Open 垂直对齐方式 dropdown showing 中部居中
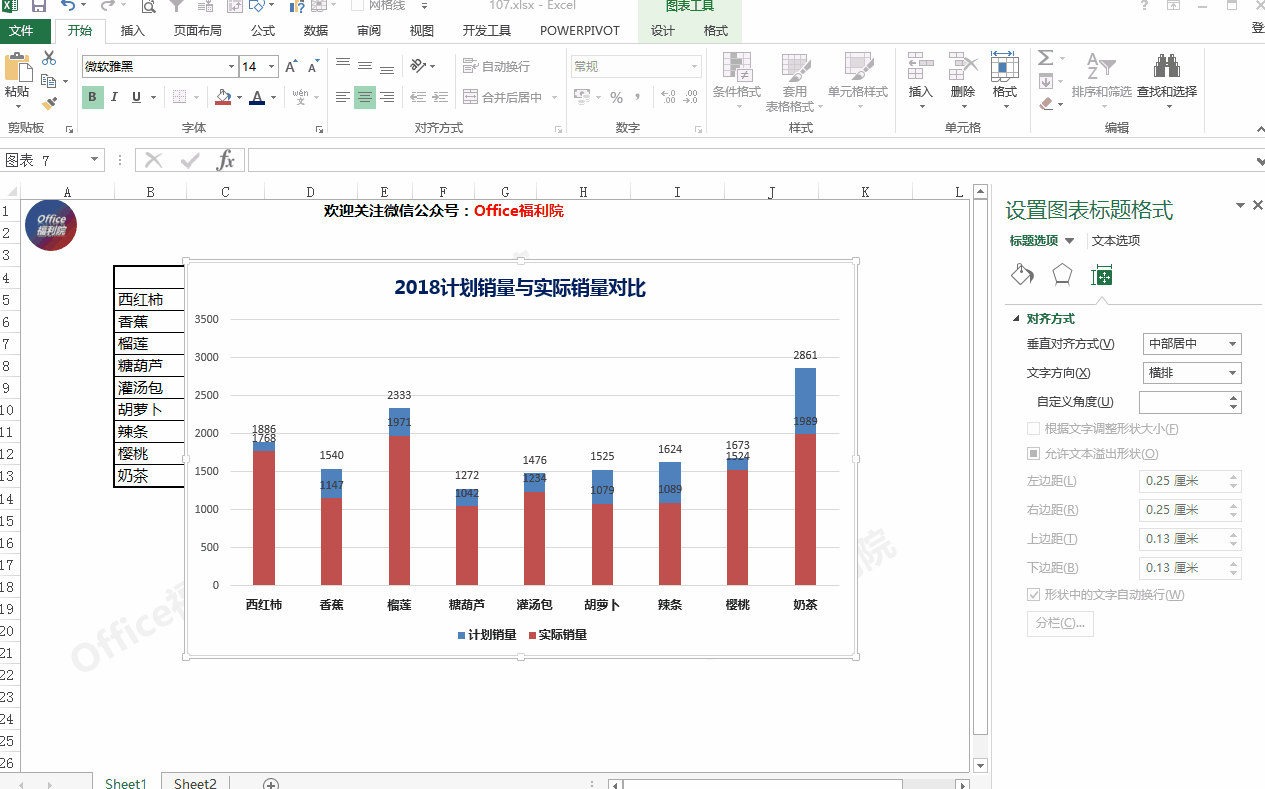The width and height of the screenshot is (1265, 789). pyautogui.click(x=1192, y=344)
